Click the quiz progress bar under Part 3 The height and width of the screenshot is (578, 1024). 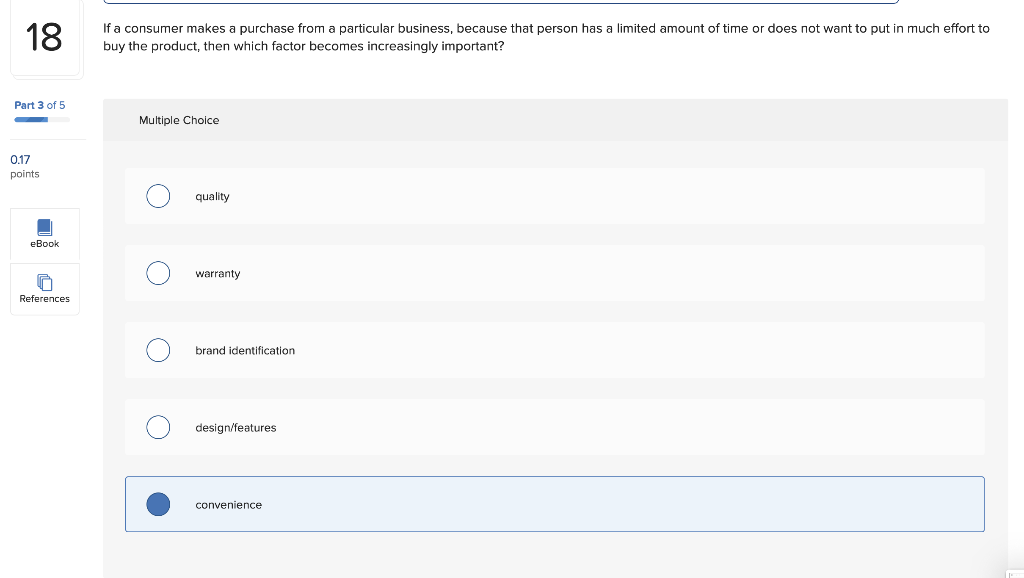pos(39,118)
